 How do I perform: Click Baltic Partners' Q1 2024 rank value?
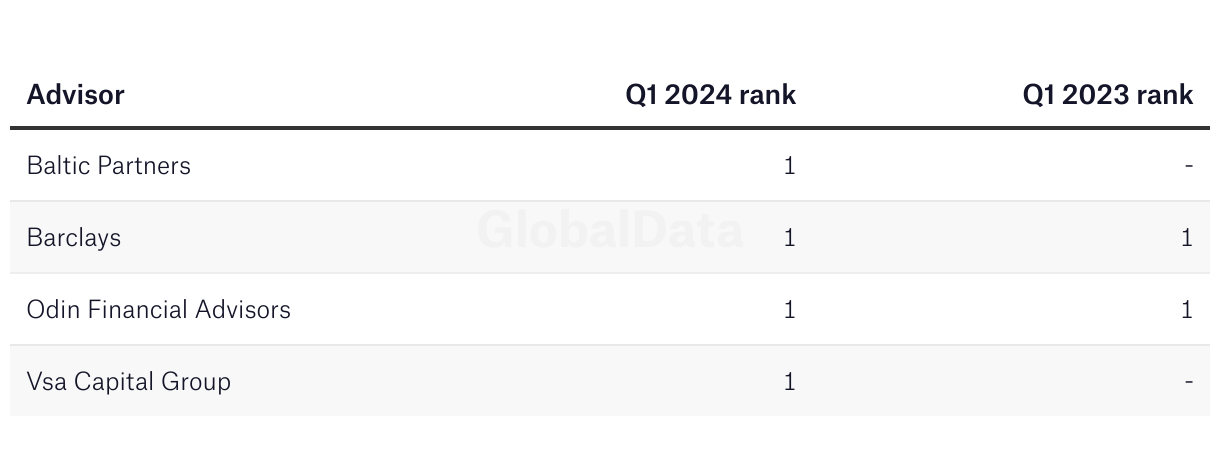[x=789, y=165]
